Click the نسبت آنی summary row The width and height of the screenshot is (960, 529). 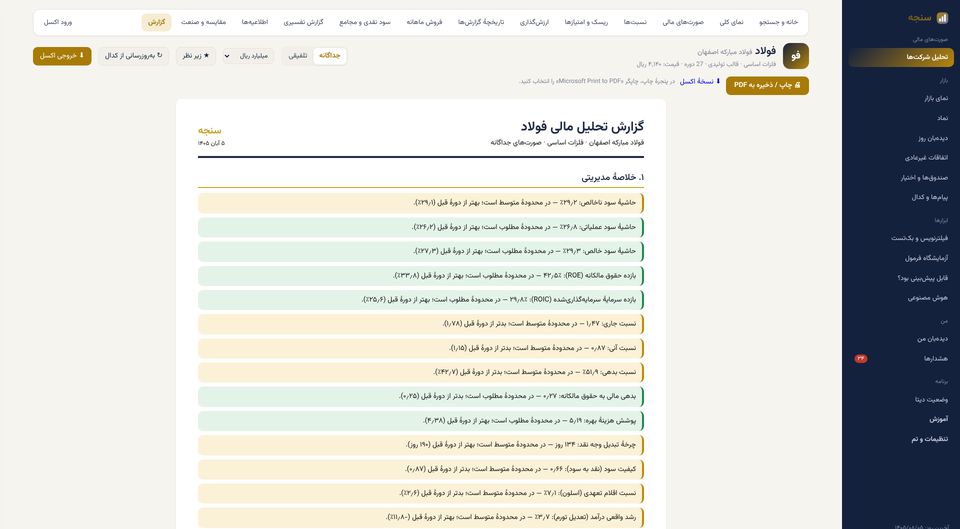(421, 348)
